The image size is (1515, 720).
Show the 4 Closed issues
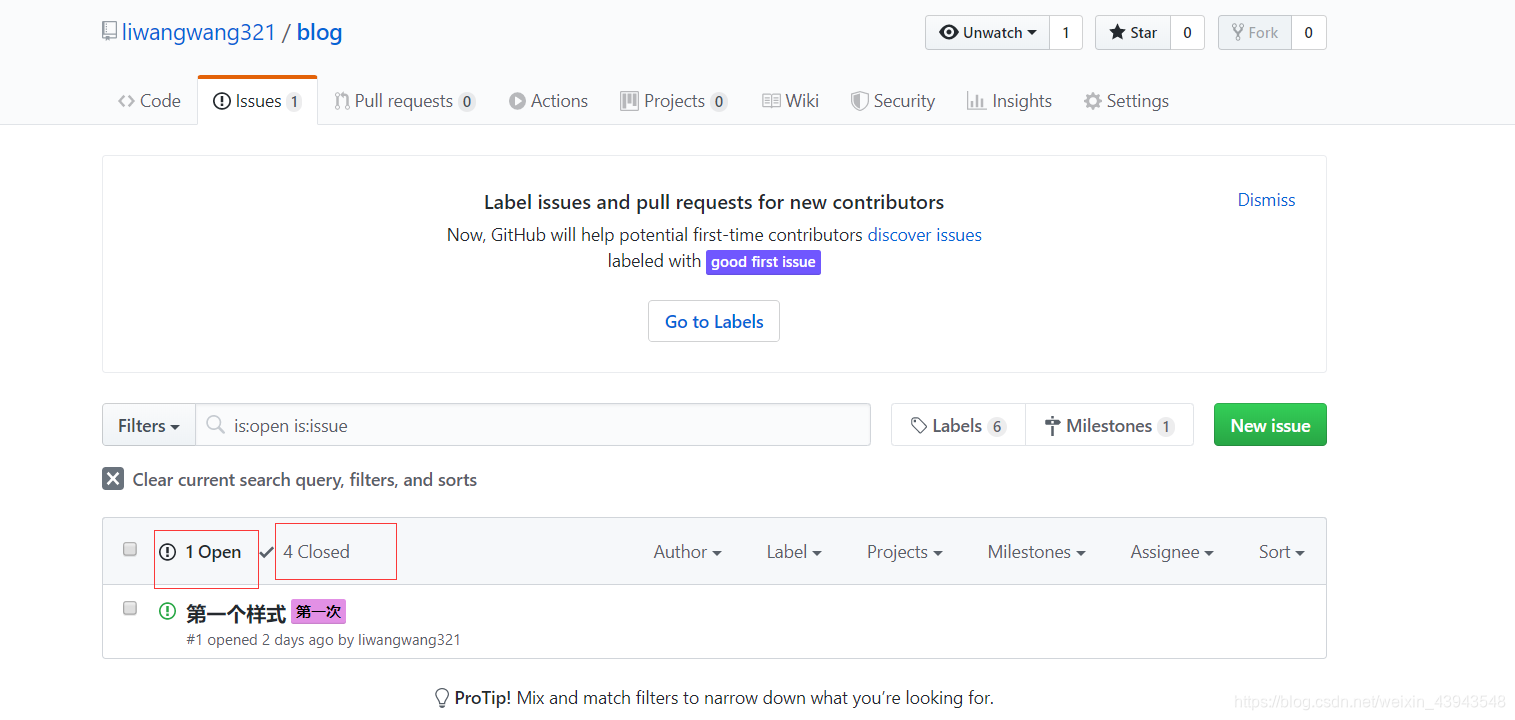pyautogui.click(x=306, y=552)
